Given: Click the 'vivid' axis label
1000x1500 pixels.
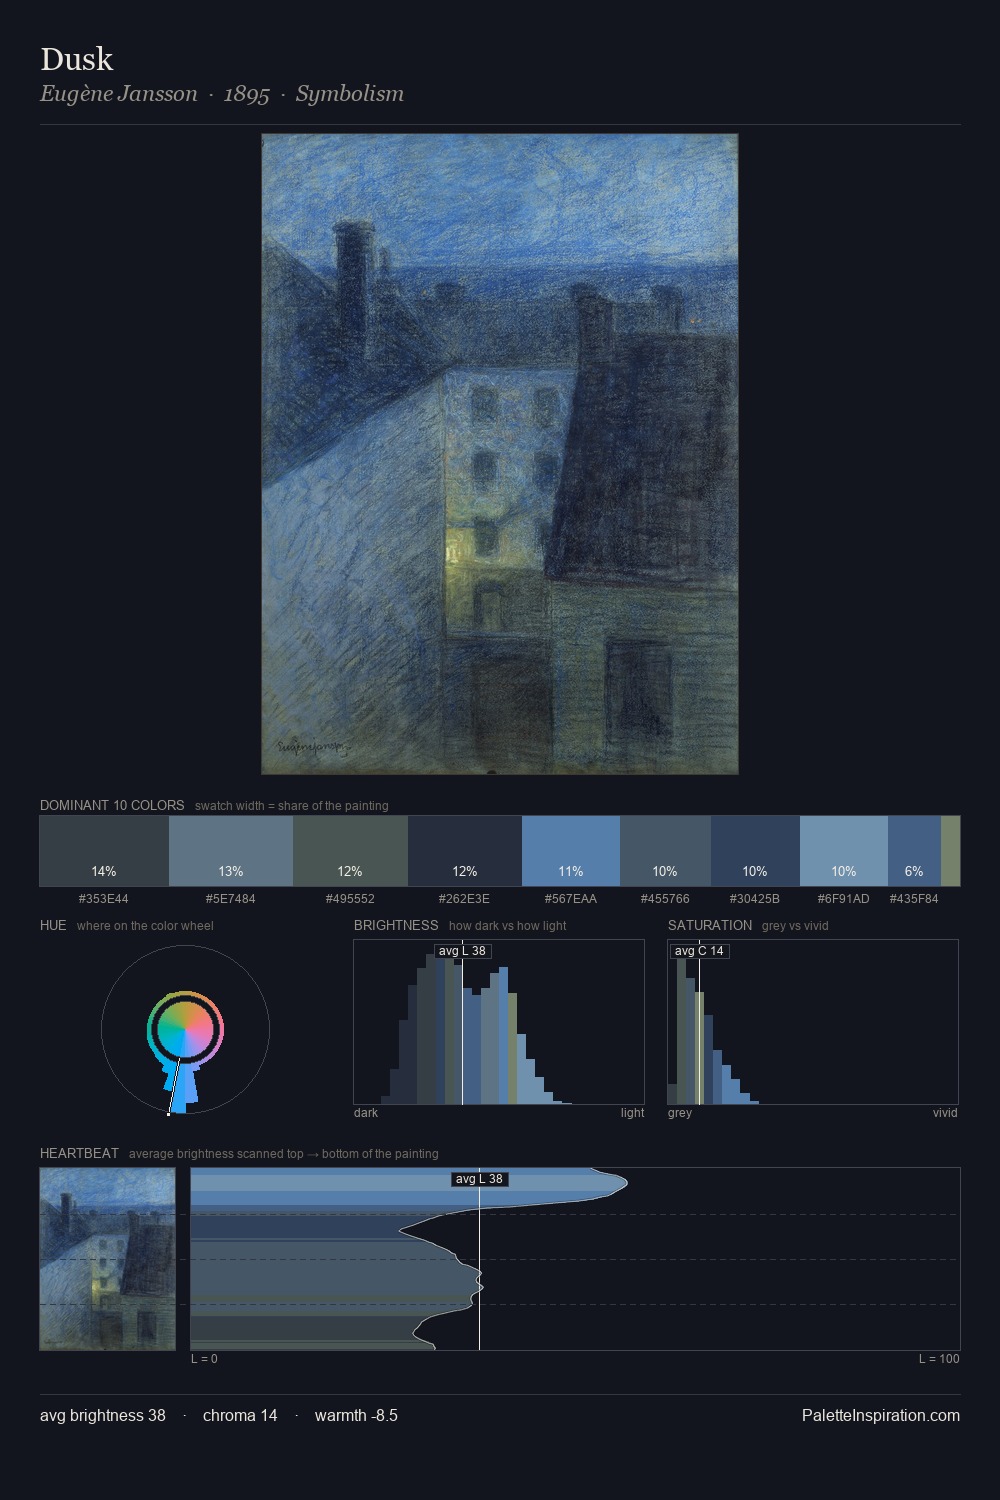Looking at the screenshot, I should [945, 1113].
